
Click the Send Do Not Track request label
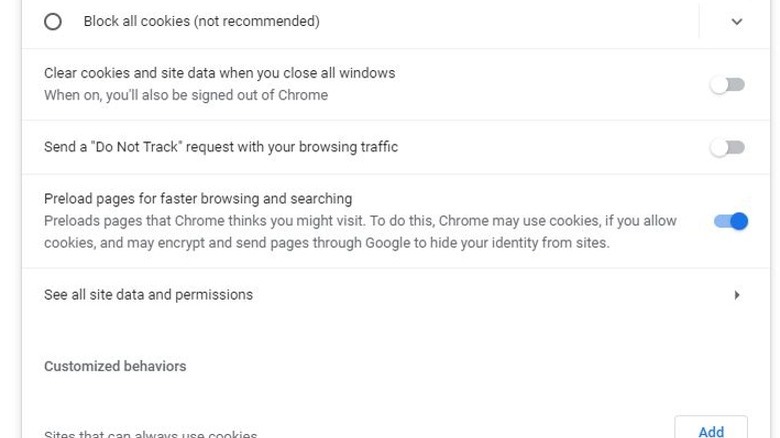coord(221,147)
